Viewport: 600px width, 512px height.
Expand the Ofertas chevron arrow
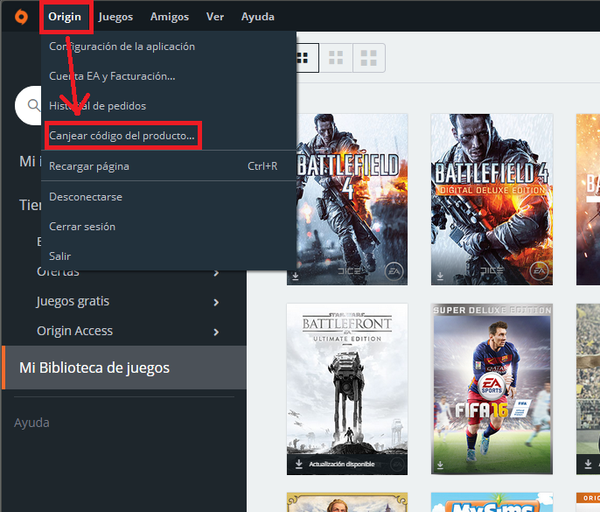click(216, 272)
